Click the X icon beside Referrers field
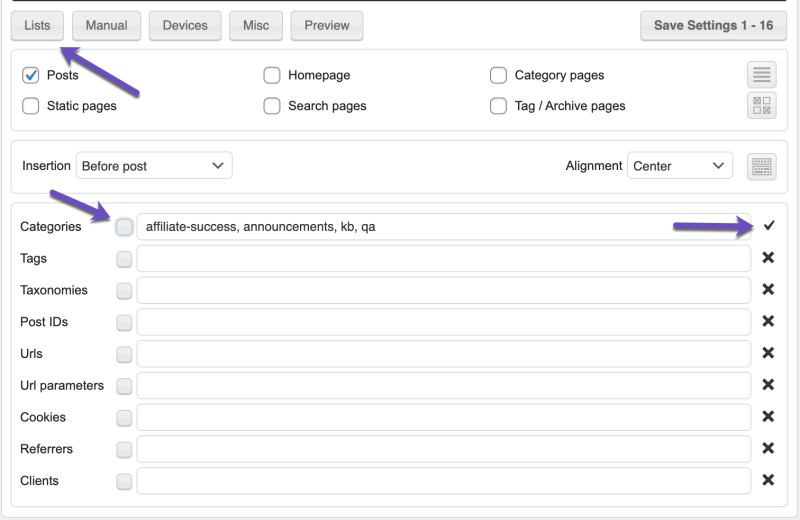 tap(768, 449)
